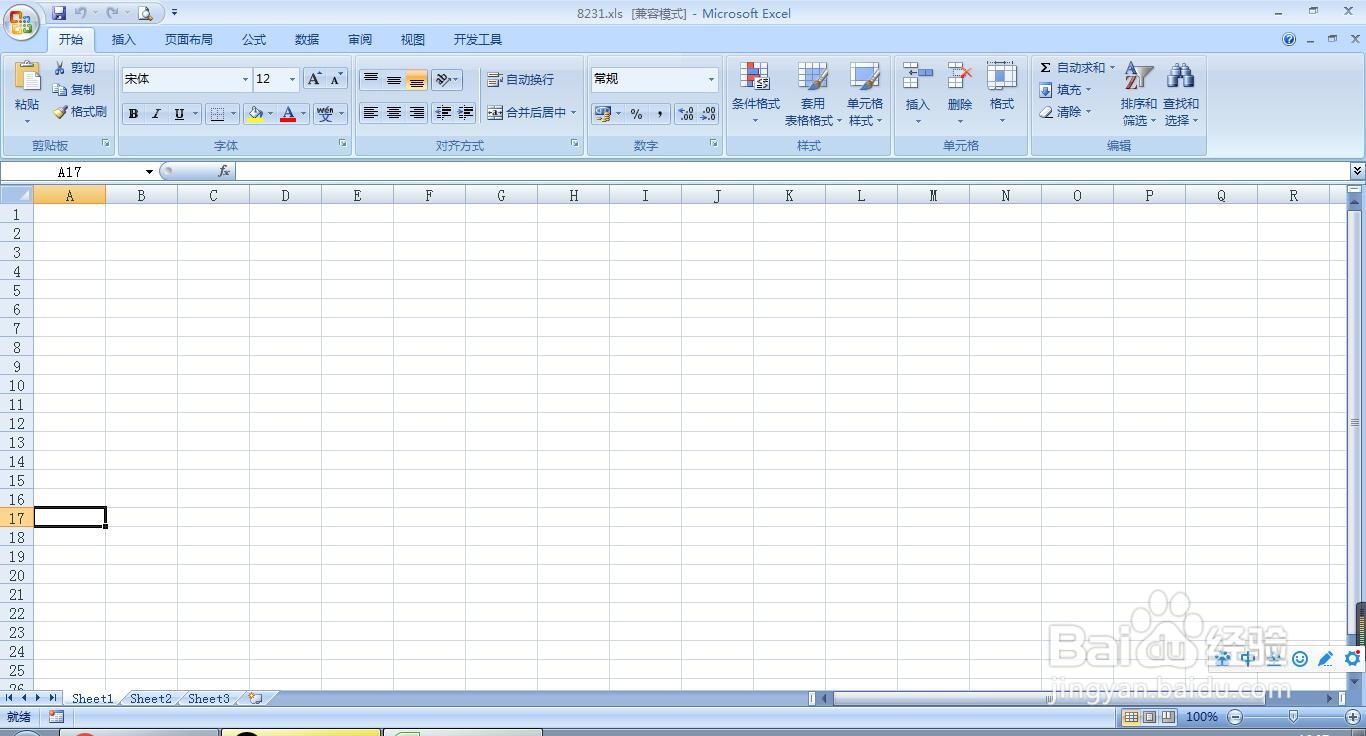Open Excel Help question mark
The width and height of the screenshot is (1366, 736).
click(1289, 40)
